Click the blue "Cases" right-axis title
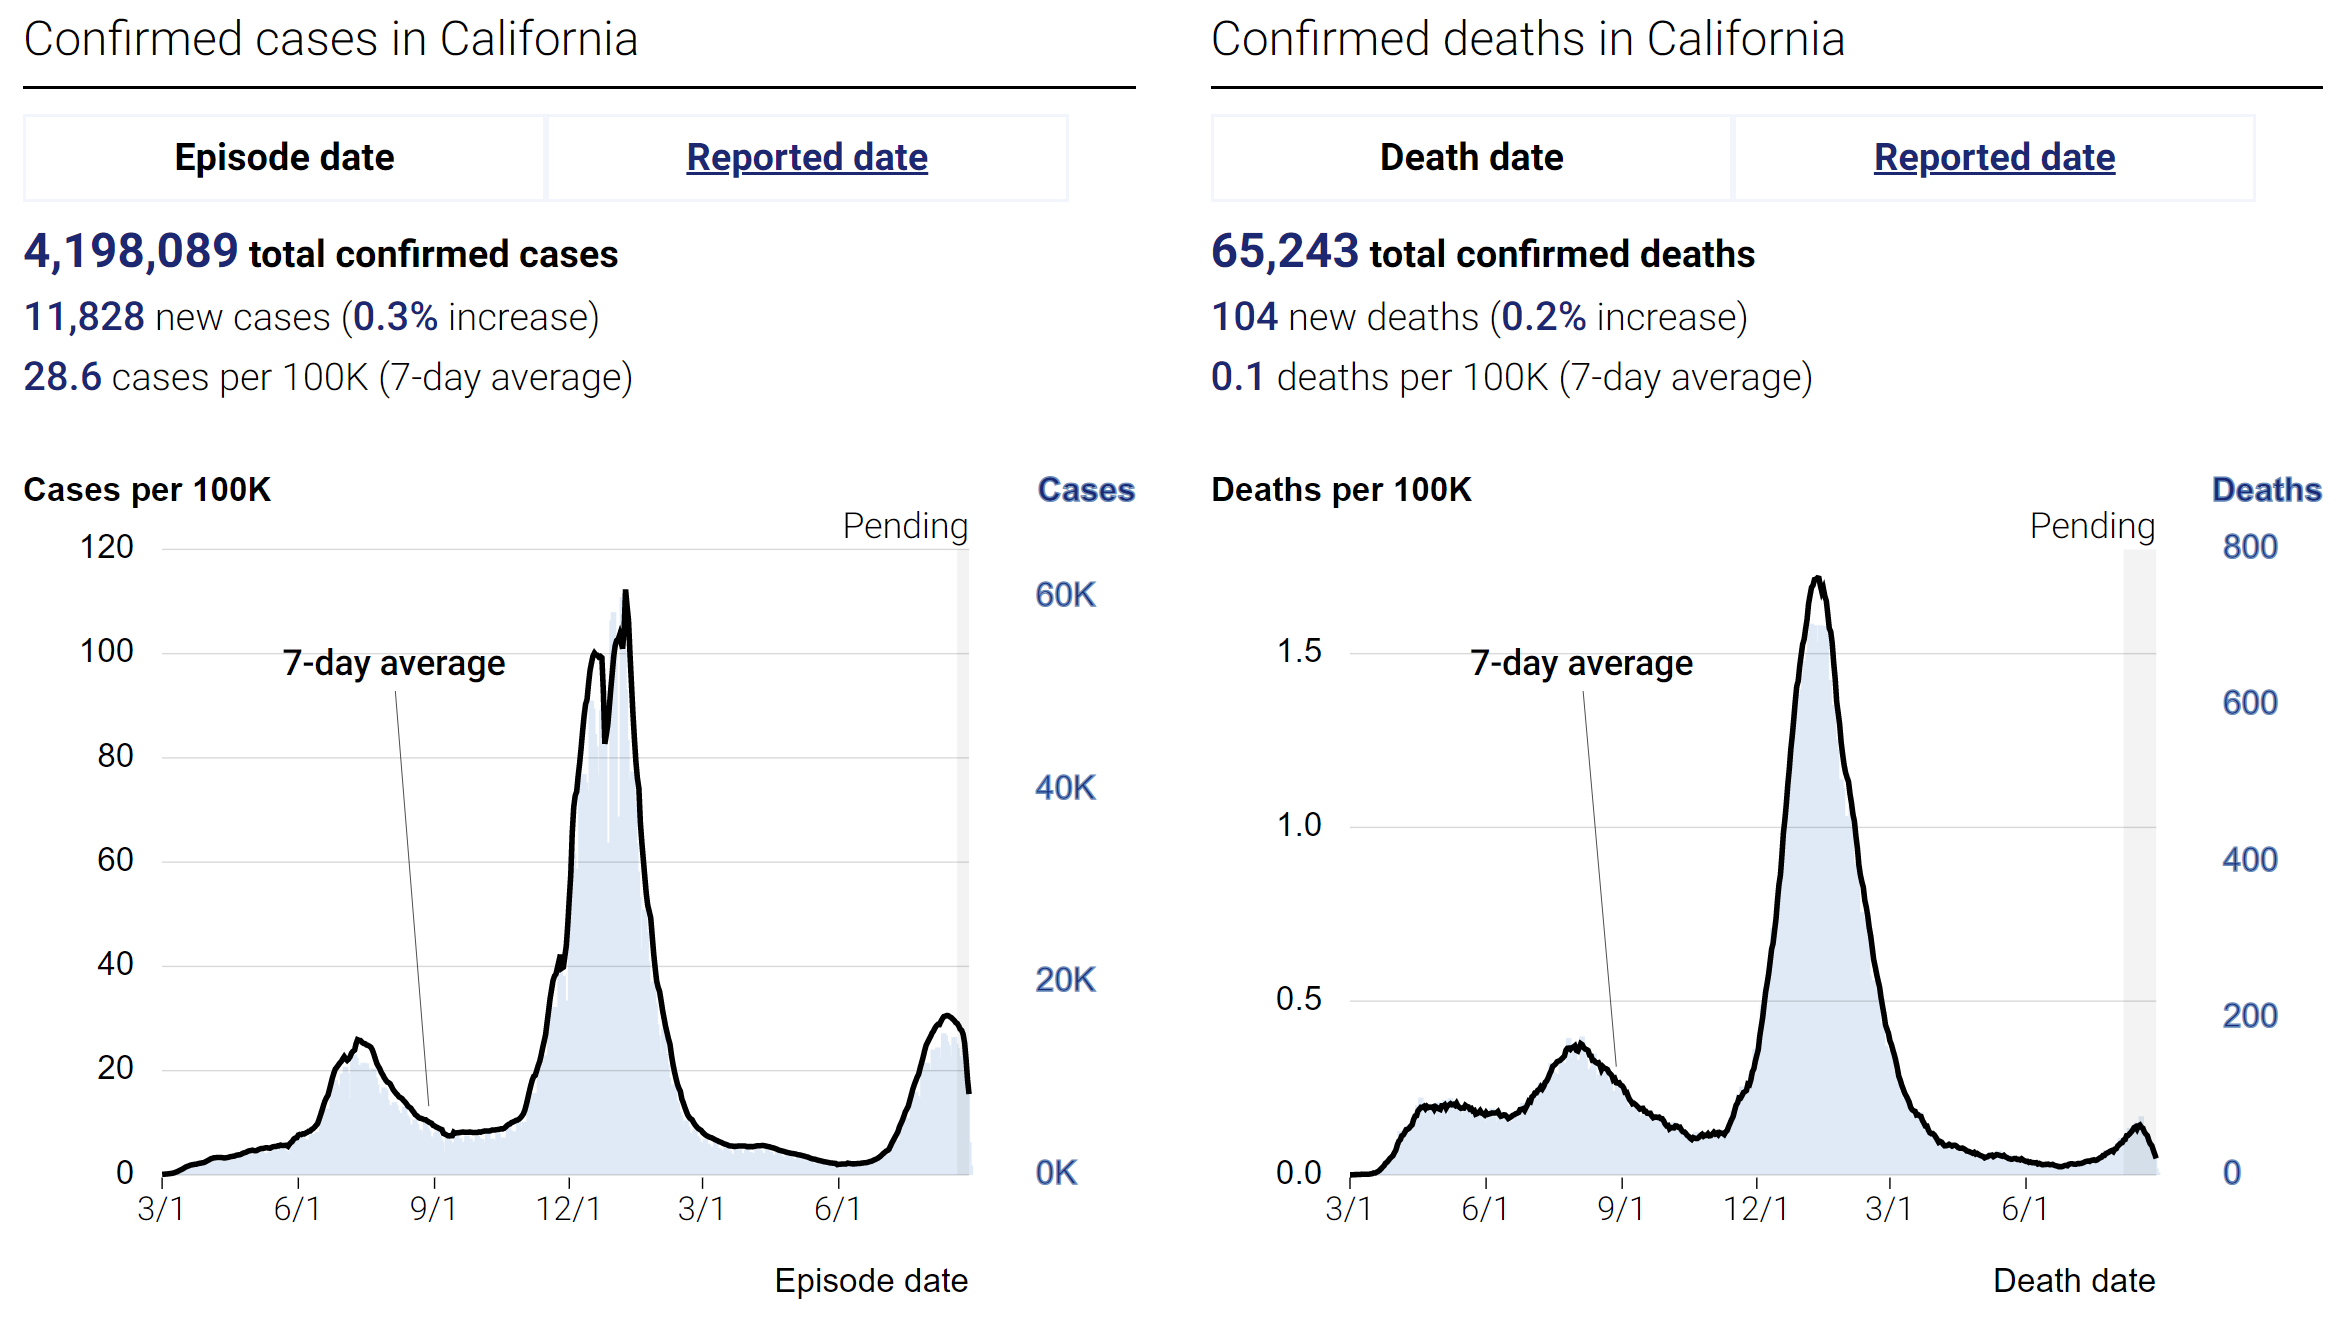This screenshot has height=1330, width=2342. point(1086,490)
